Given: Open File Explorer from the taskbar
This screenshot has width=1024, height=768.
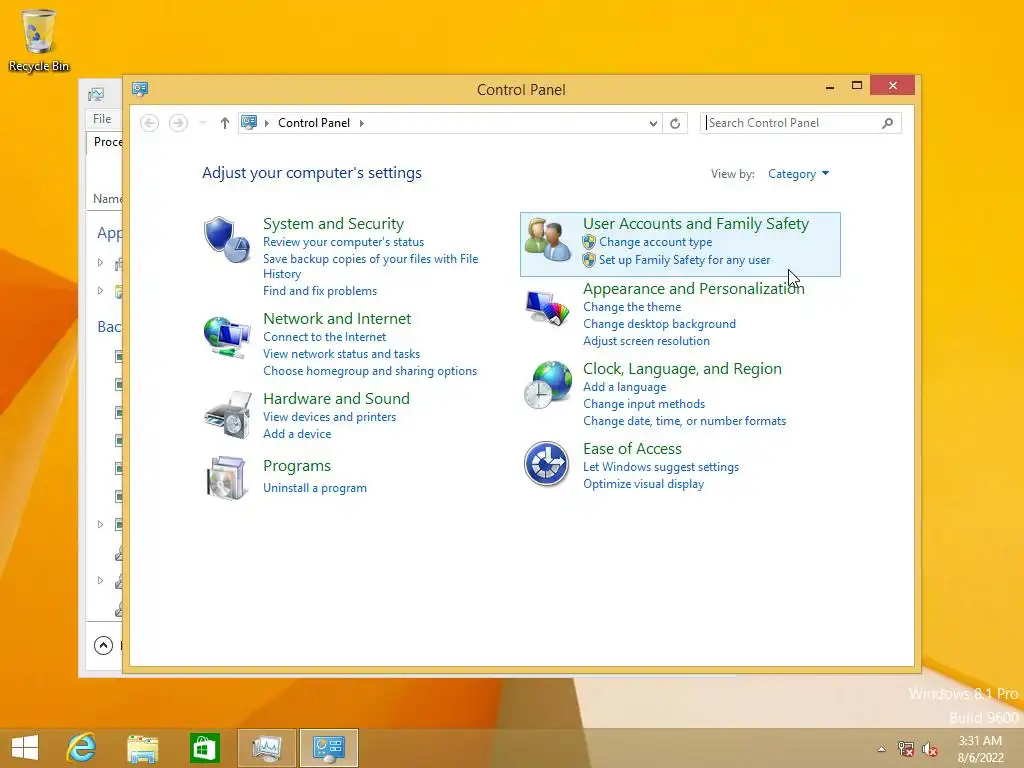Looking at the screenshot, I should coord(142,748).
